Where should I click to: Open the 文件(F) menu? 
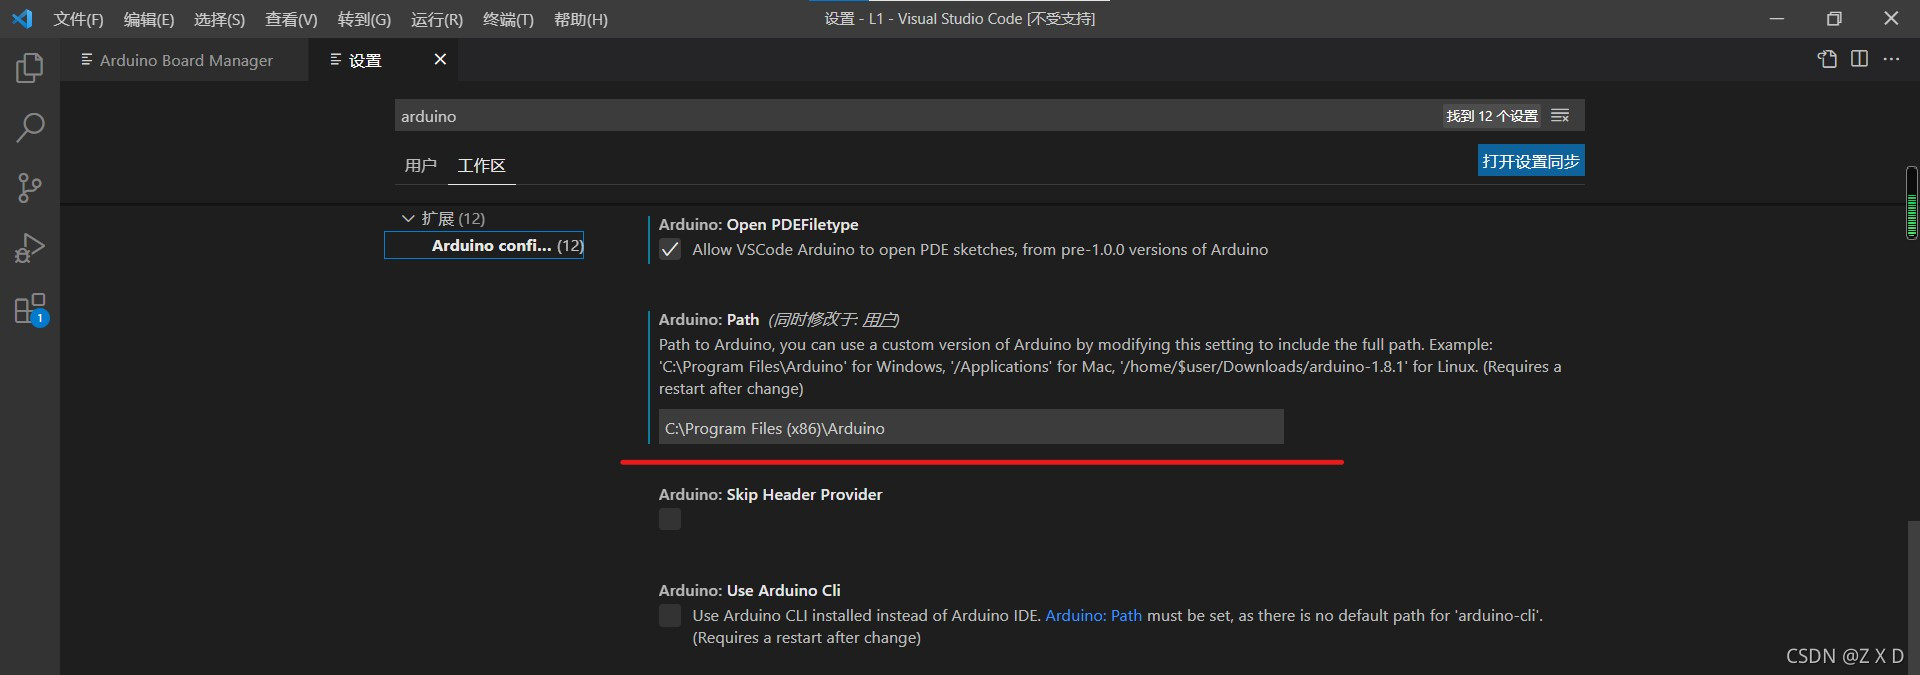pyautogui.click(x=78, y=19)
